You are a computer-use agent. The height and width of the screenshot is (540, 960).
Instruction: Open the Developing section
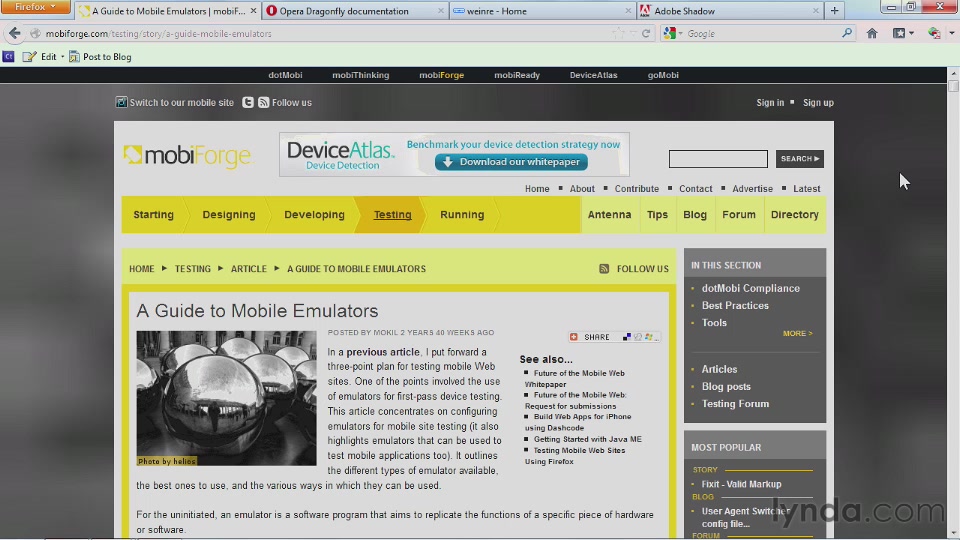[x=314, y=215]
